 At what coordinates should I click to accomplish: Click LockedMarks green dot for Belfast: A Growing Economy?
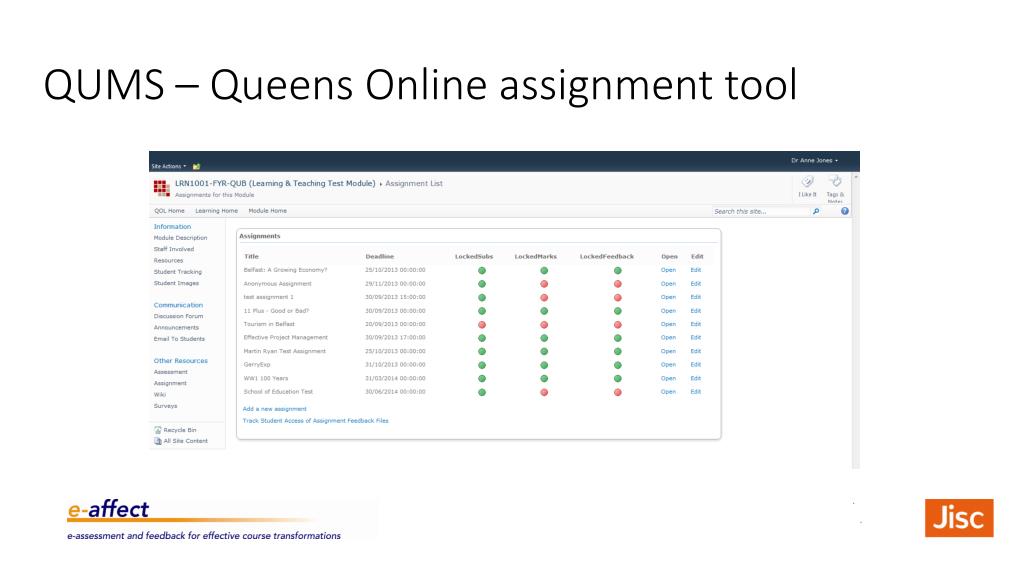click(544, 270)
